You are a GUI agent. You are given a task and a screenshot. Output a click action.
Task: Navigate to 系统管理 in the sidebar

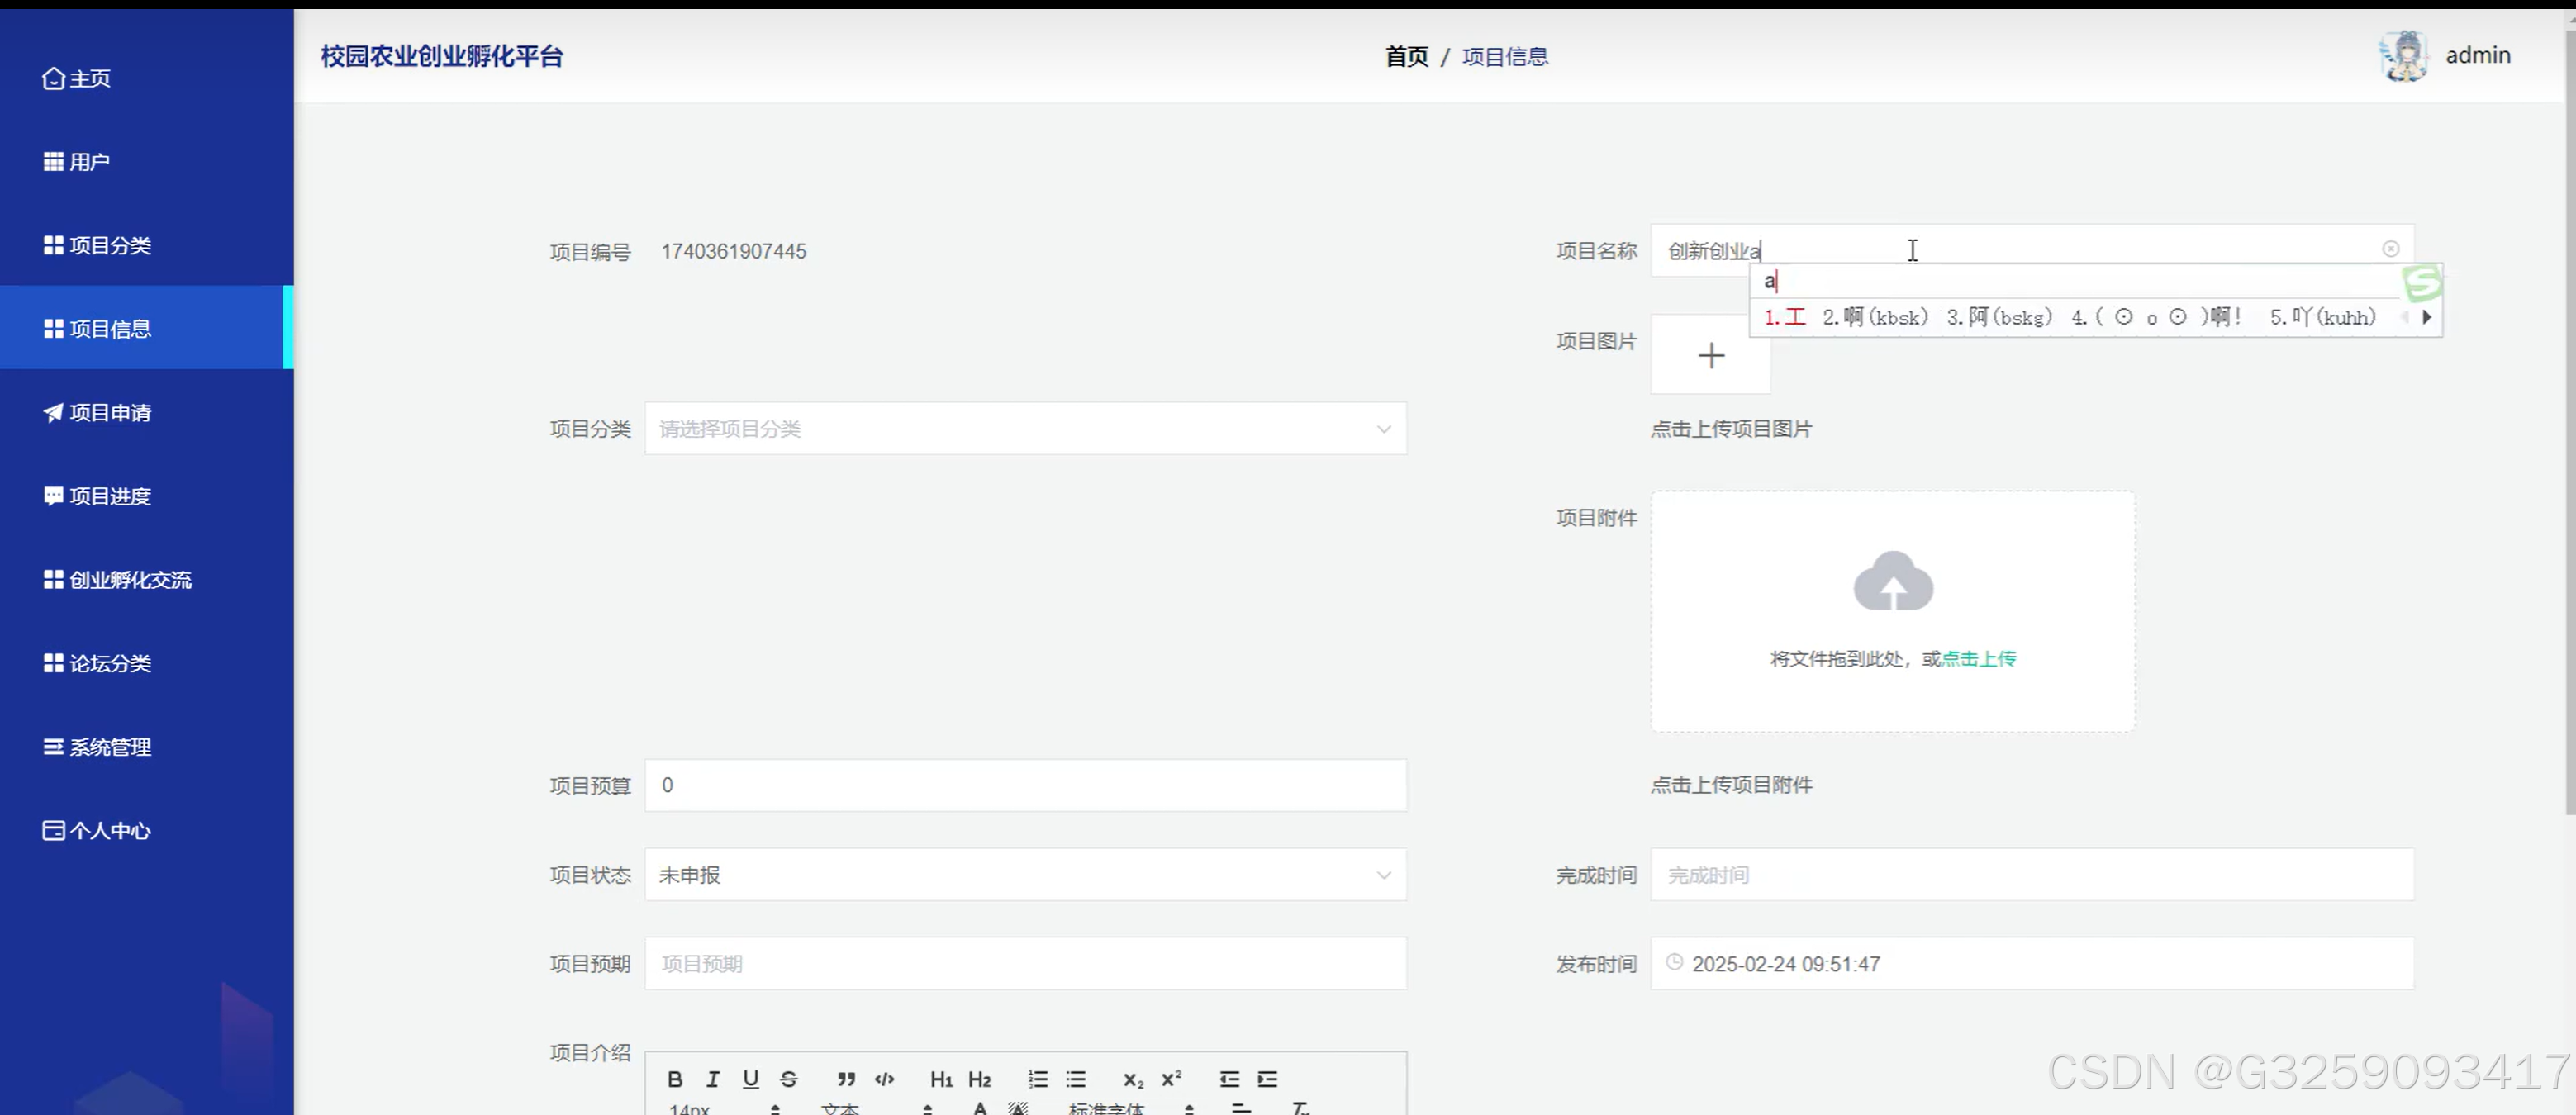click(110, 746)
